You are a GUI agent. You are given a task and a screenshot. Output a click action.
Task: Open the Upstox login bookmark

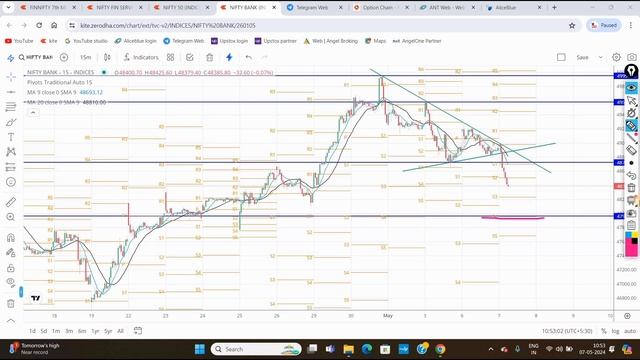229,41
